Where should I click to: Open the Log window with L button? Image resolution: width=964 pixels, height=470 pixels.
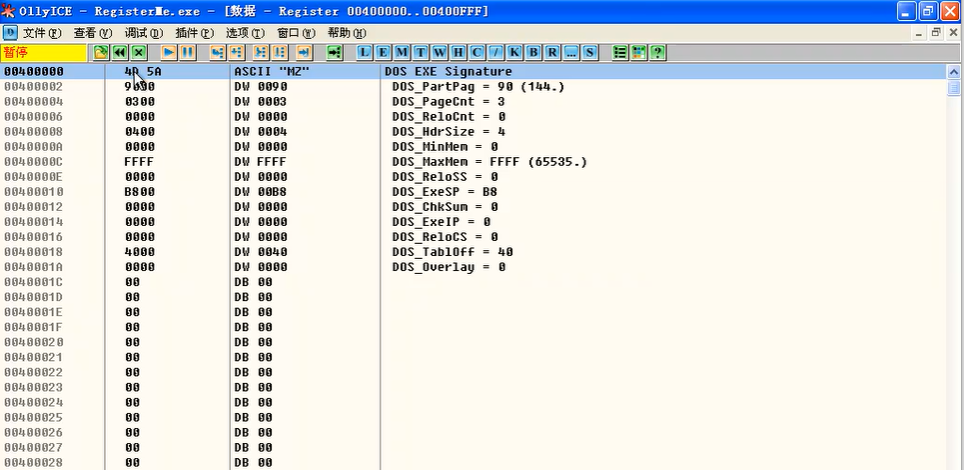click(x=365, y=53)
